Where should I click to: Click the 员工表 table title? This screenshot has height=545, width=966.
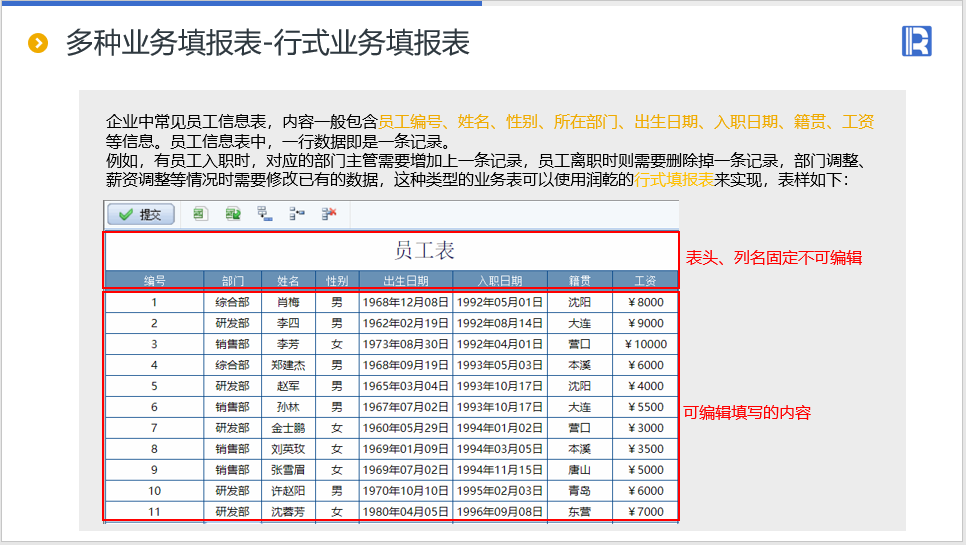[425, 250]
